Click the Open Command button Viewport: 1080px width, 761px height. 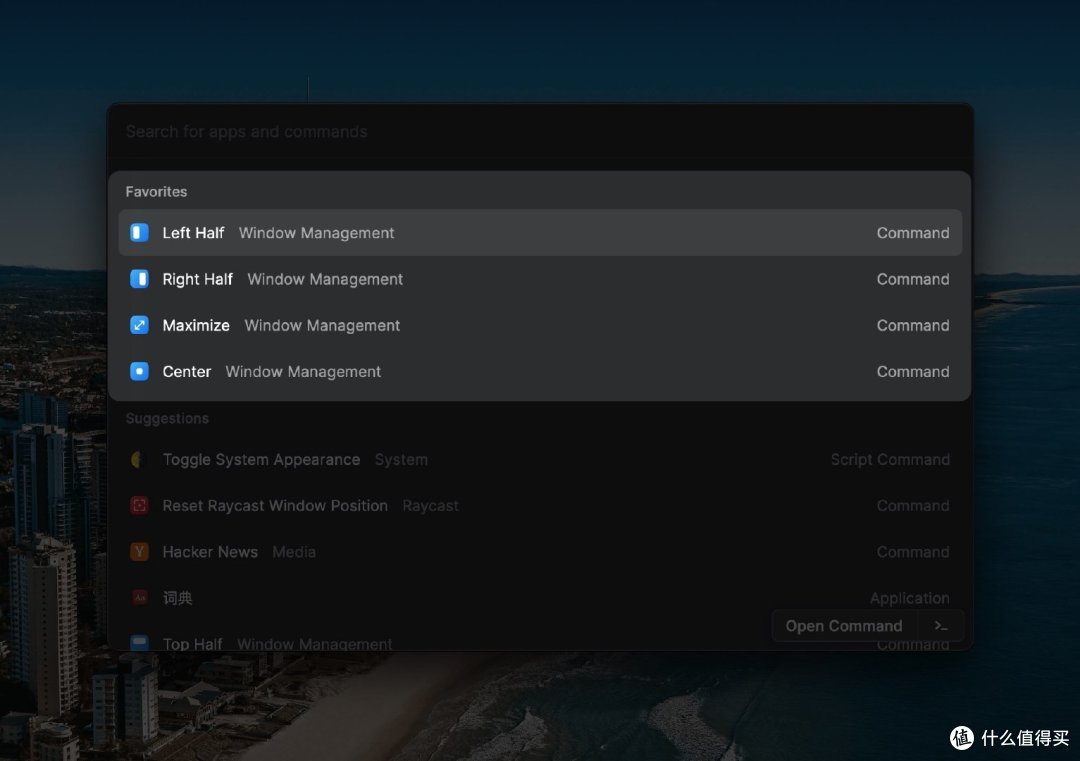844,626
